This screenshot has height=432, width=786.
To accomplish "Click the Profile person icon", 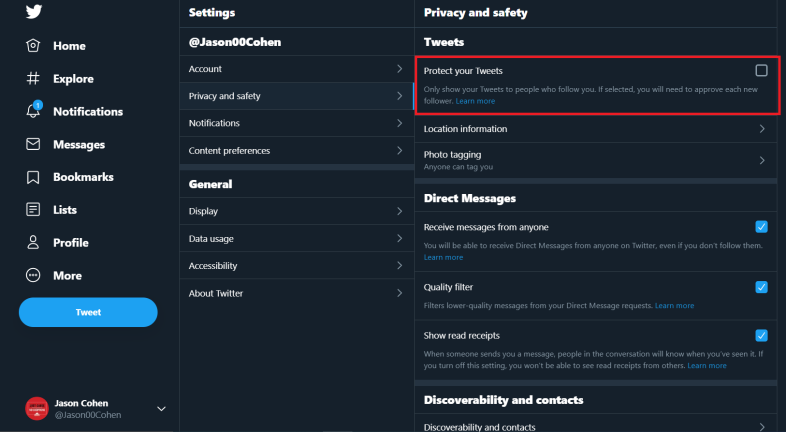I will click(x=33, y=243).
